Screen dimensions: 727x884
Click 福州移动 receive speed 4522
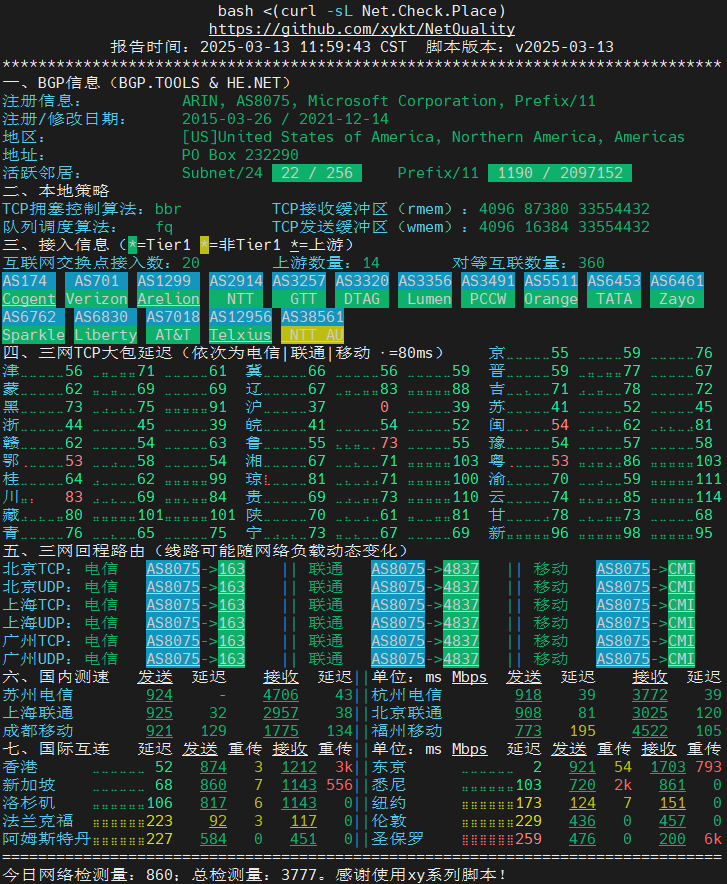[650, 731]
